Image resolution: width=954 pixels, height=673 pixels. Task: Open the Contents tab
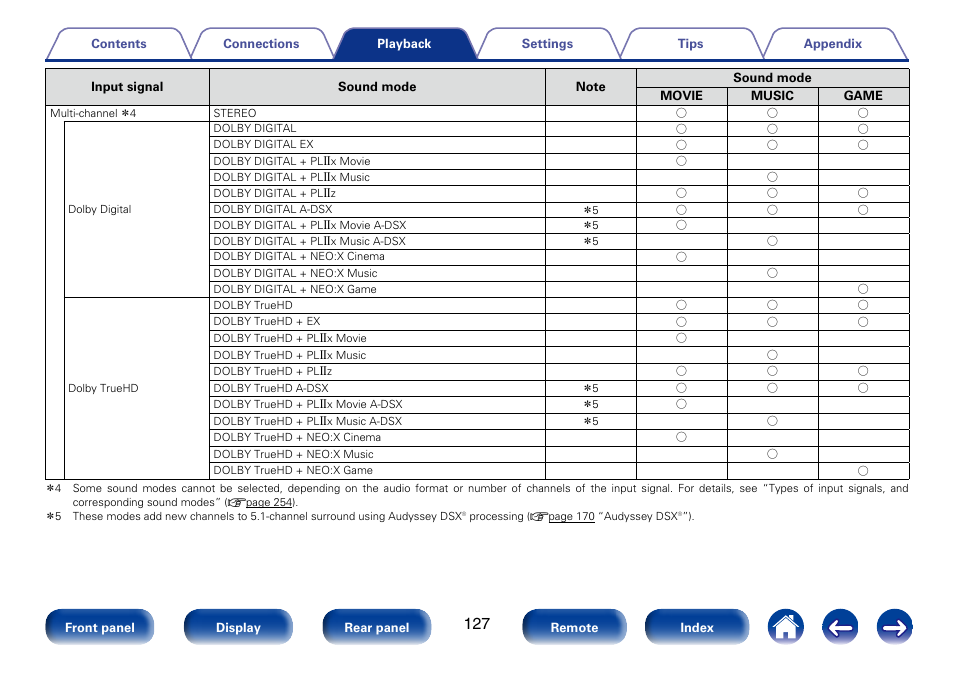(119, 44)
